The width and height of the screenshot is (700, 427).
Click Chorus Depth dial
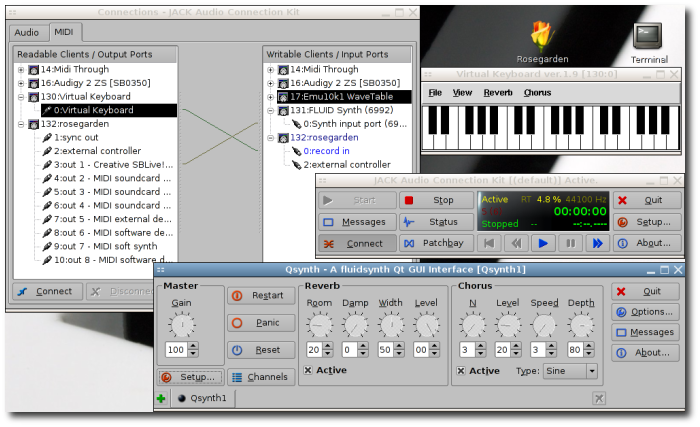[x=581, y=325]
